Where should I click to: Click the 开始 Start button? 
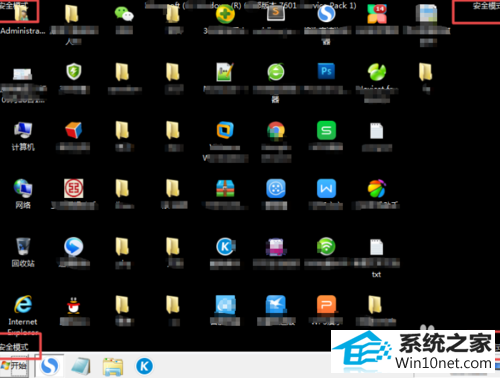14,366
